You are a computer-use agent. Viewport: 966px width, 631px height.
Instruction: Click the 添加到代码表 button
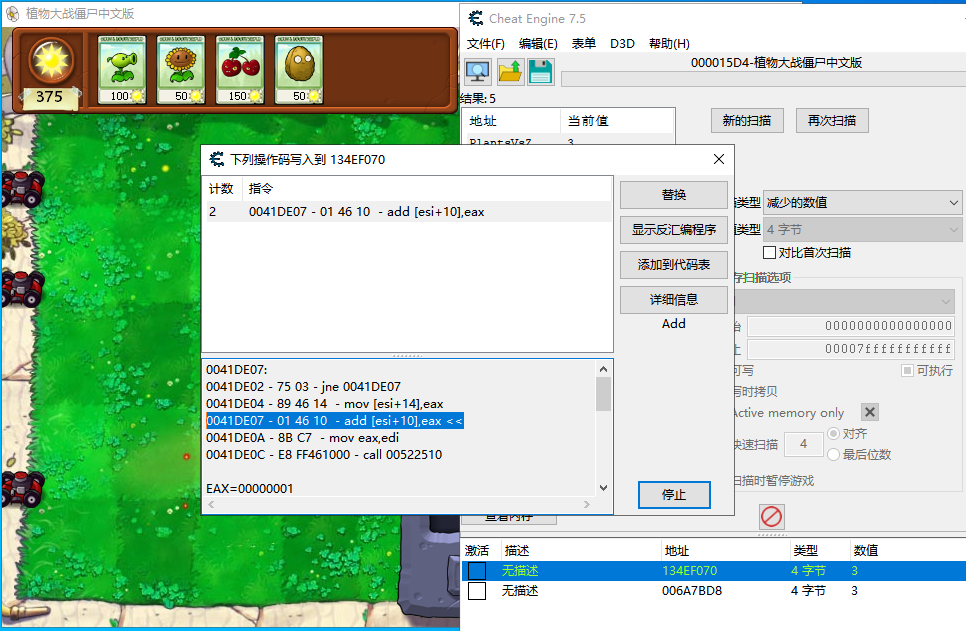click(x=673, y=265)
